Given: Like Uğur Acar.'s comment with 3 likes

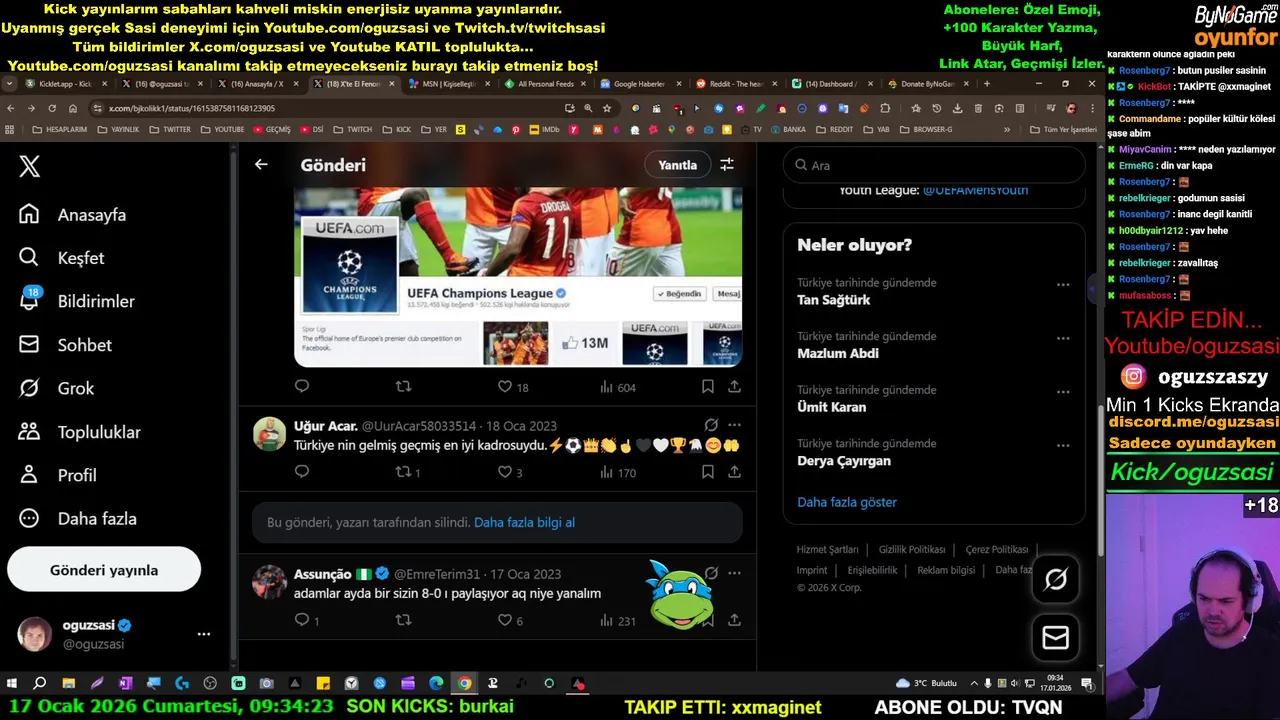Looking at the screenshot, I should [x=510, y=472].
